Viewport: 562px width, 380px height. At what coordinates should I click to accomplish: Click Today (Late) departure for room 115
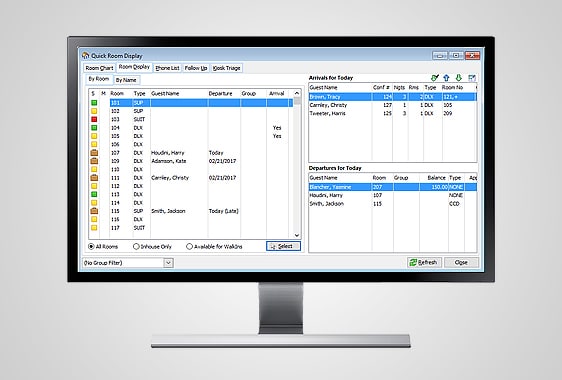(223, 211)
